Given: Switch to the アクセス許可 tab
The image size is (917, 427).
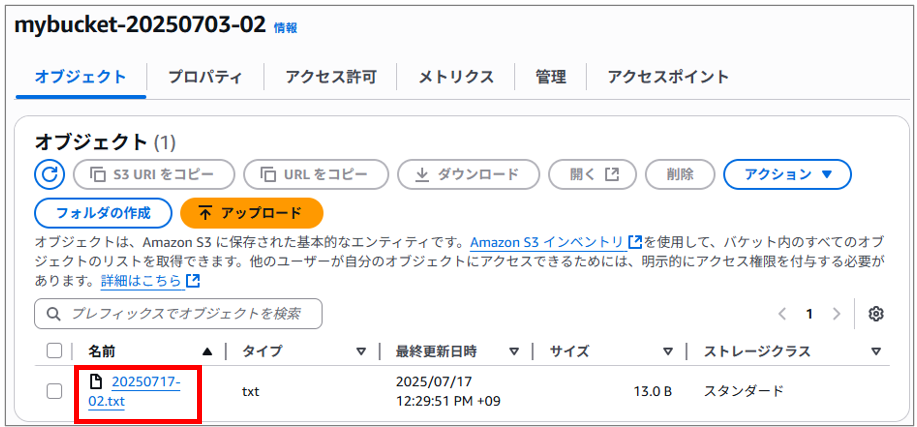Looking at the screenshot, I should pos(330,77).
